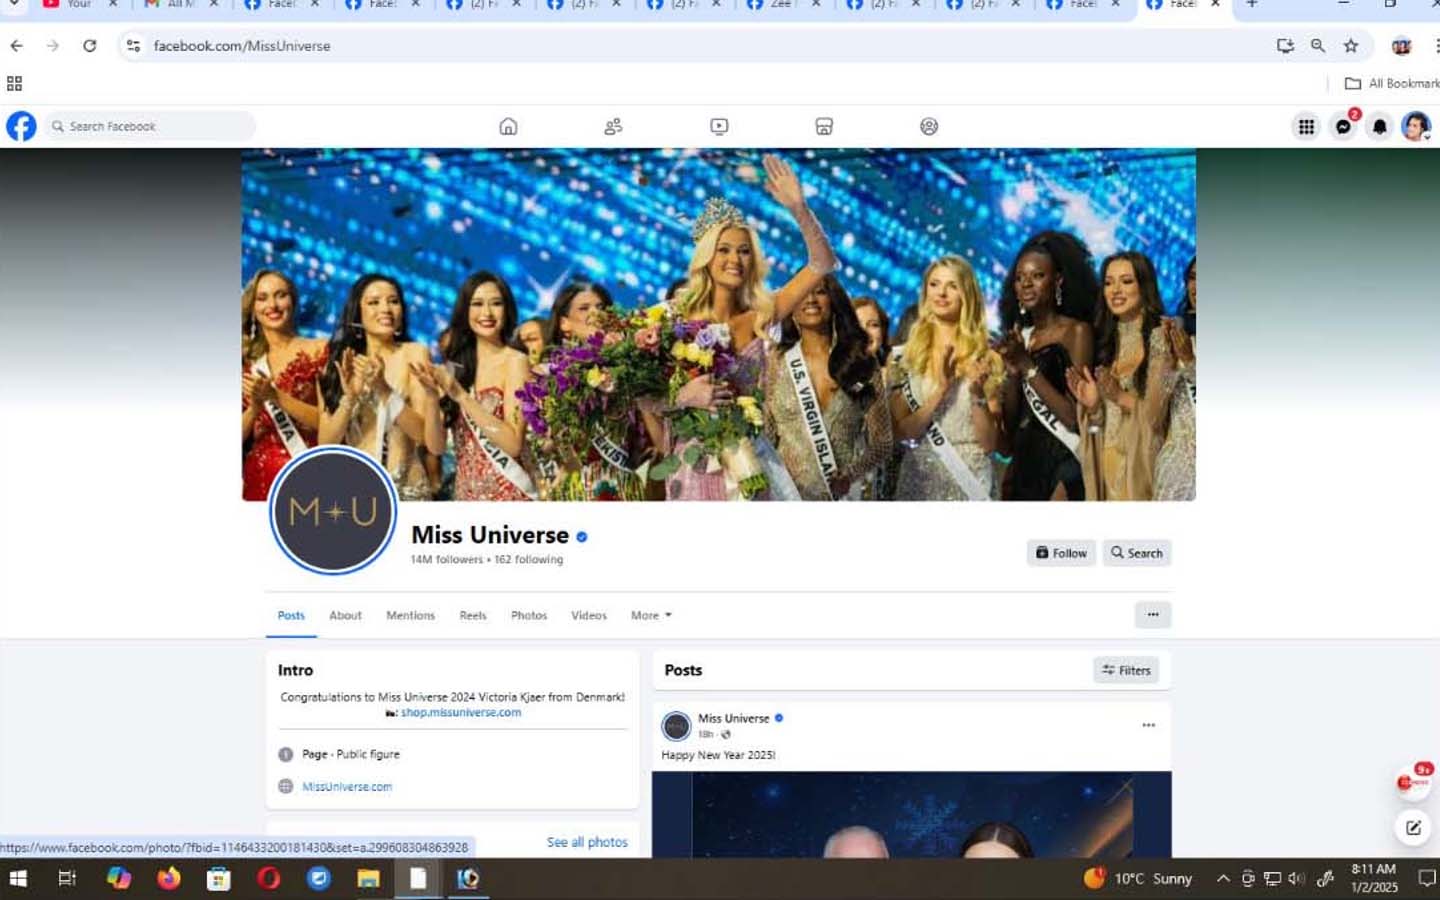Open the Chrome apps grid shortcut
This screenshot has height=900, width=1440.
pyautogui.click(x=14, y=84)
